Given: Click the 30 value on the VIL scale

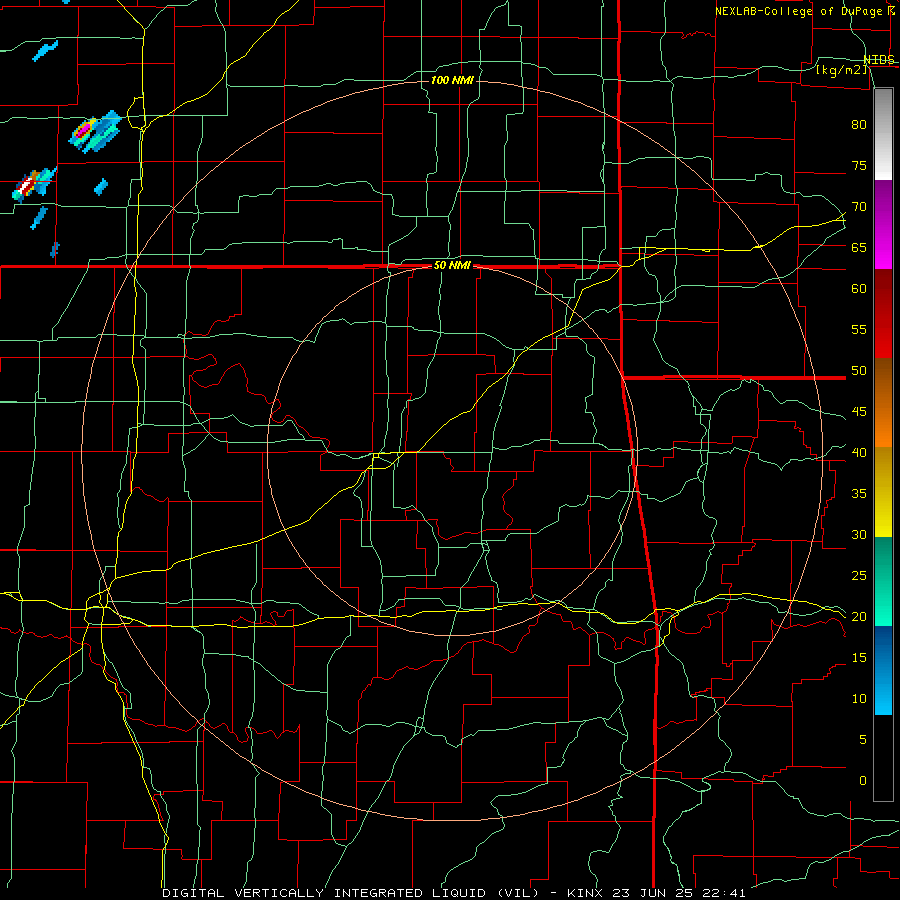Looking at the screenshot, I should click(859, 534).
